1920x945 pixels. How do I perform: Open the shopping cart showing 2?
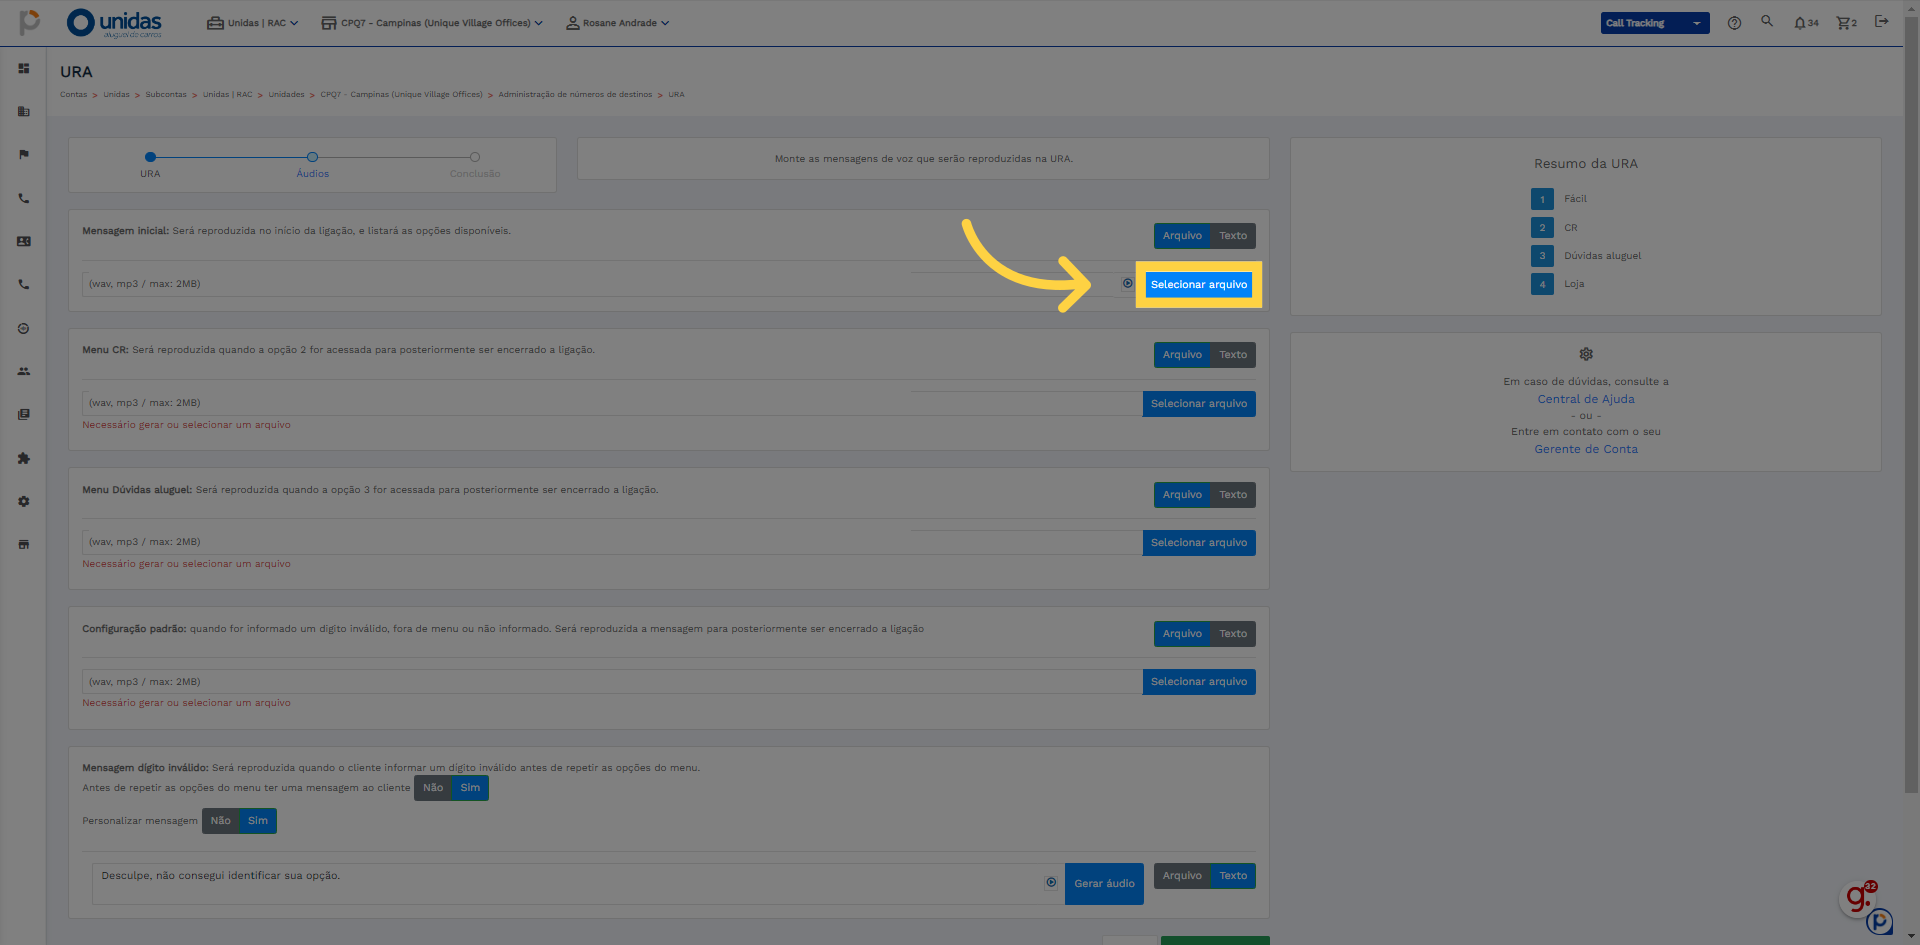pyautogui.click(x=1846, y=23)
